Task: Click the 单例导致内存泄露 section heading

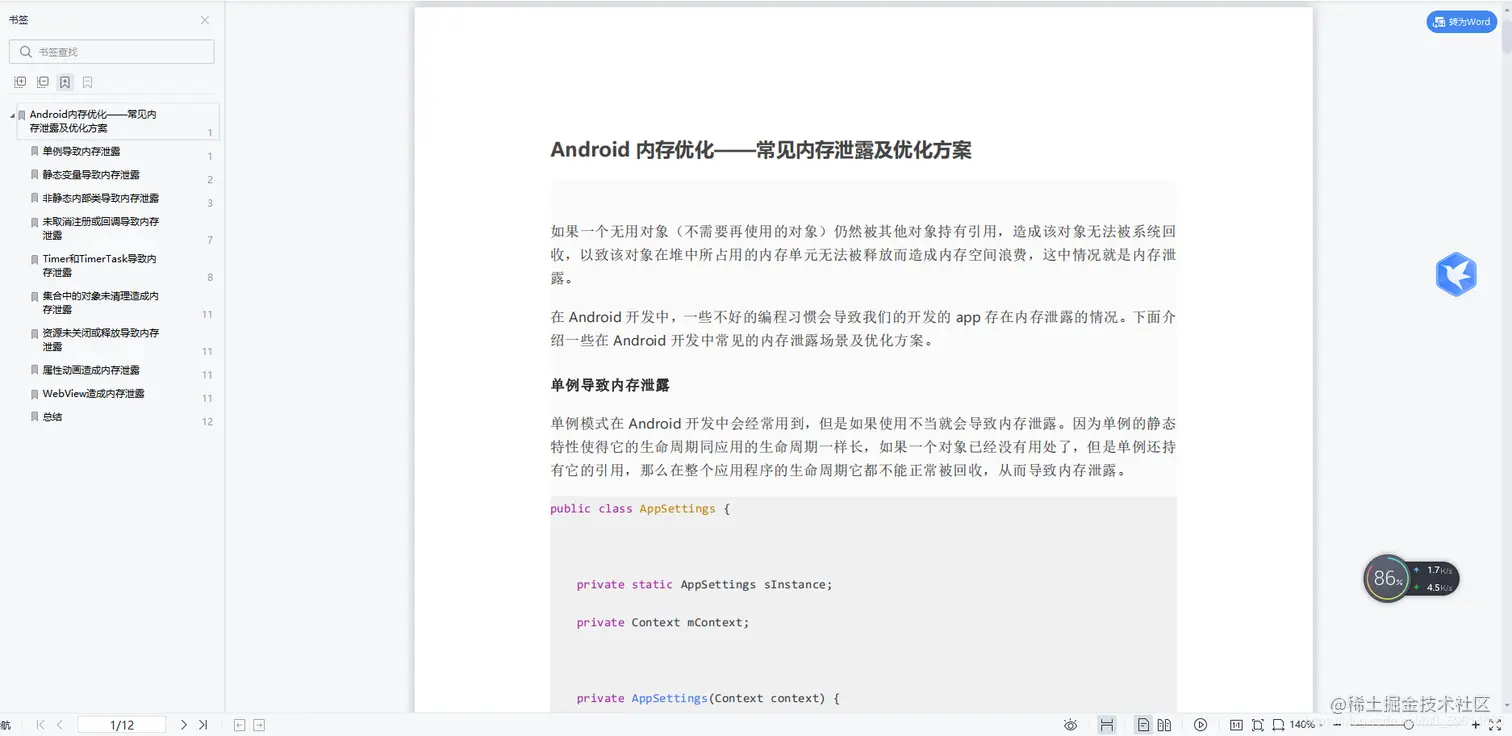Action: tap(610, 385)
